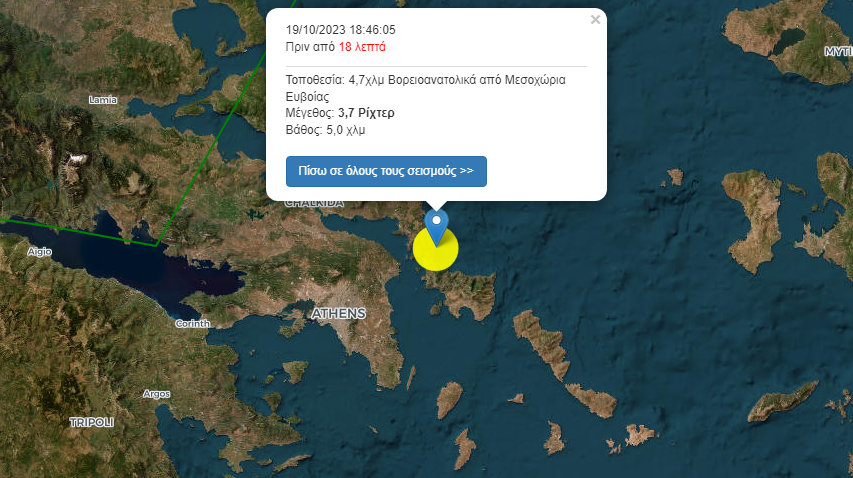This screenshot has height=478, width=853.
Task: Click the blue location marker pin
Action: 436,226
